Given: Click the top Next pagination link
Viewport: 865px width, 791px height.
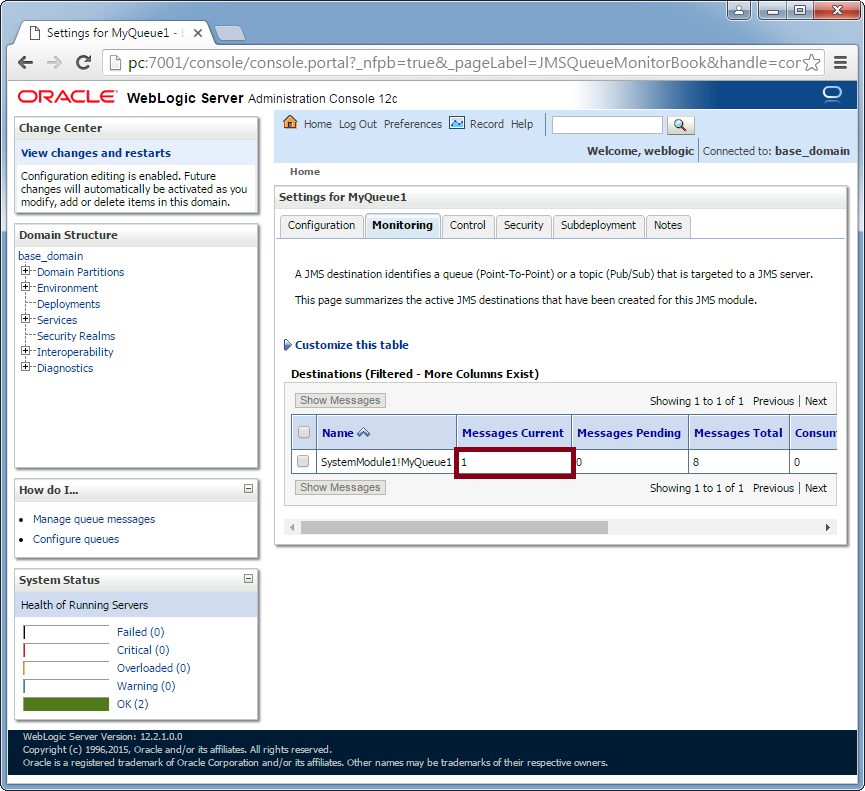Looking at the screenshot, I should pos(816,401).
